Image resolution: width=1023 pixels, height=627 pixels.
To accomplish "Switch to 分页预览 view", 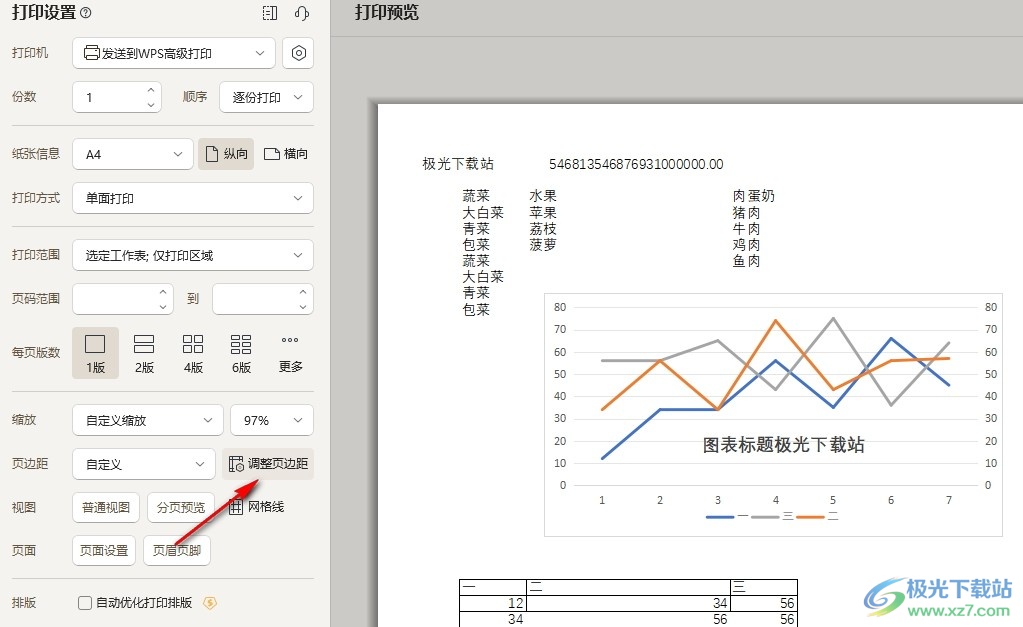I will pos(181,507).
